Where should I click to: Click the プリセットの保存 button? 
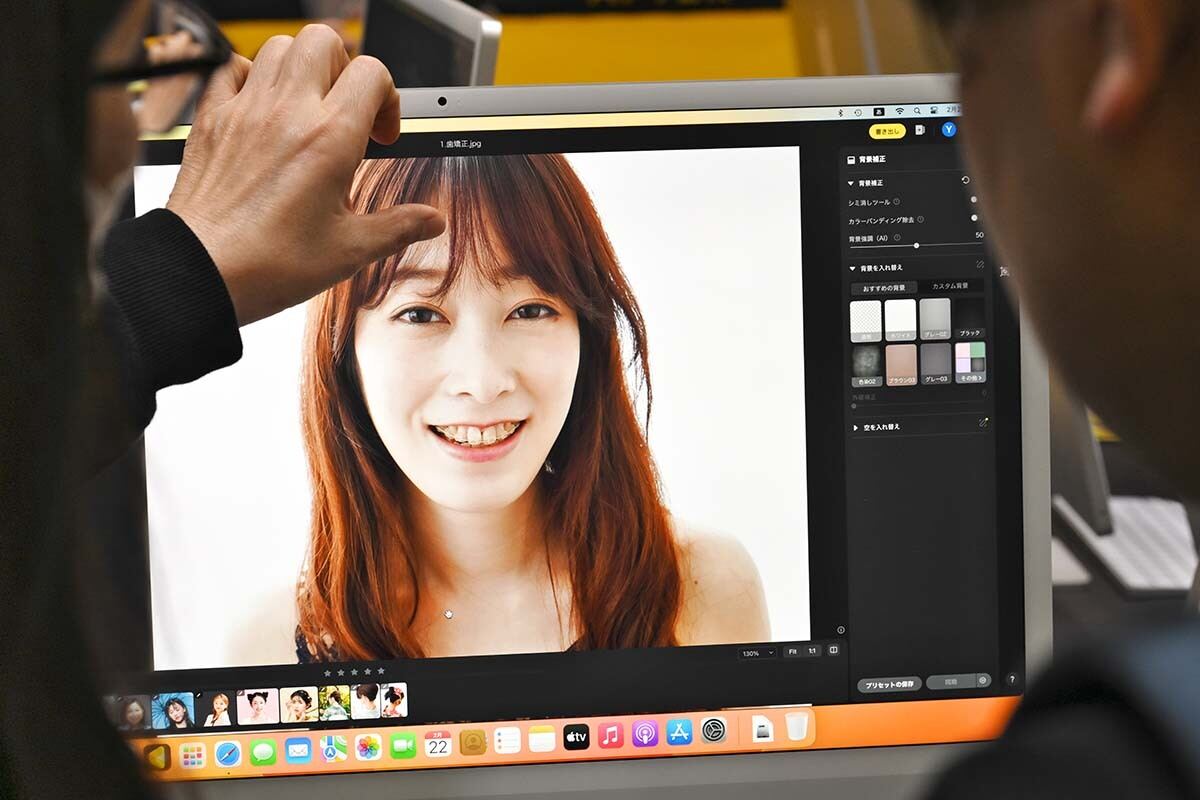pyautogui.click(x=889, y=685)
